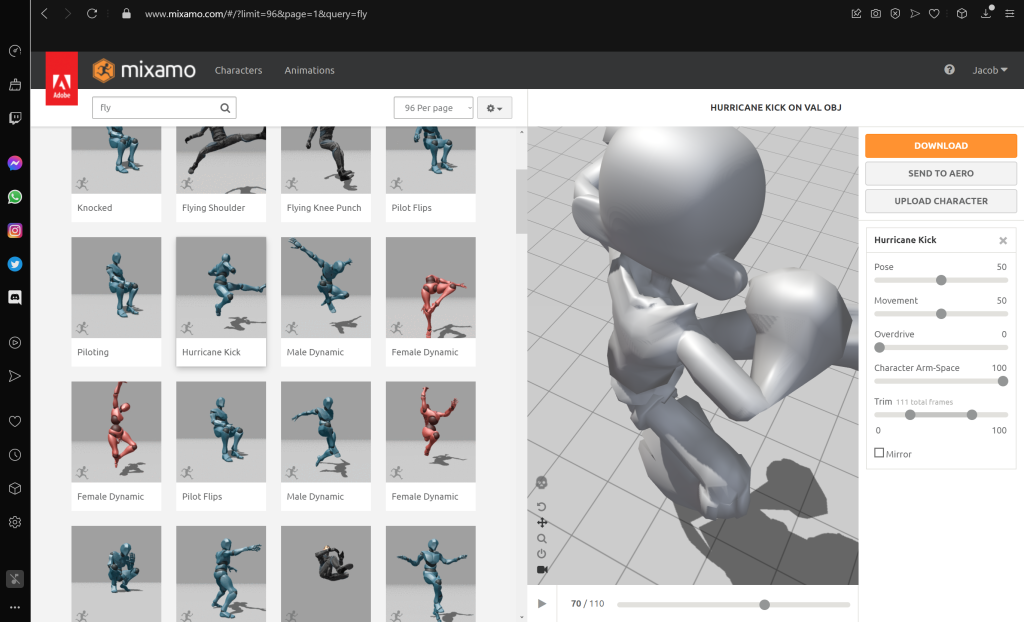This screenshot has height=622, width=1024.
Task: Click the Overdrive slider handle
Action: point(879,347)
